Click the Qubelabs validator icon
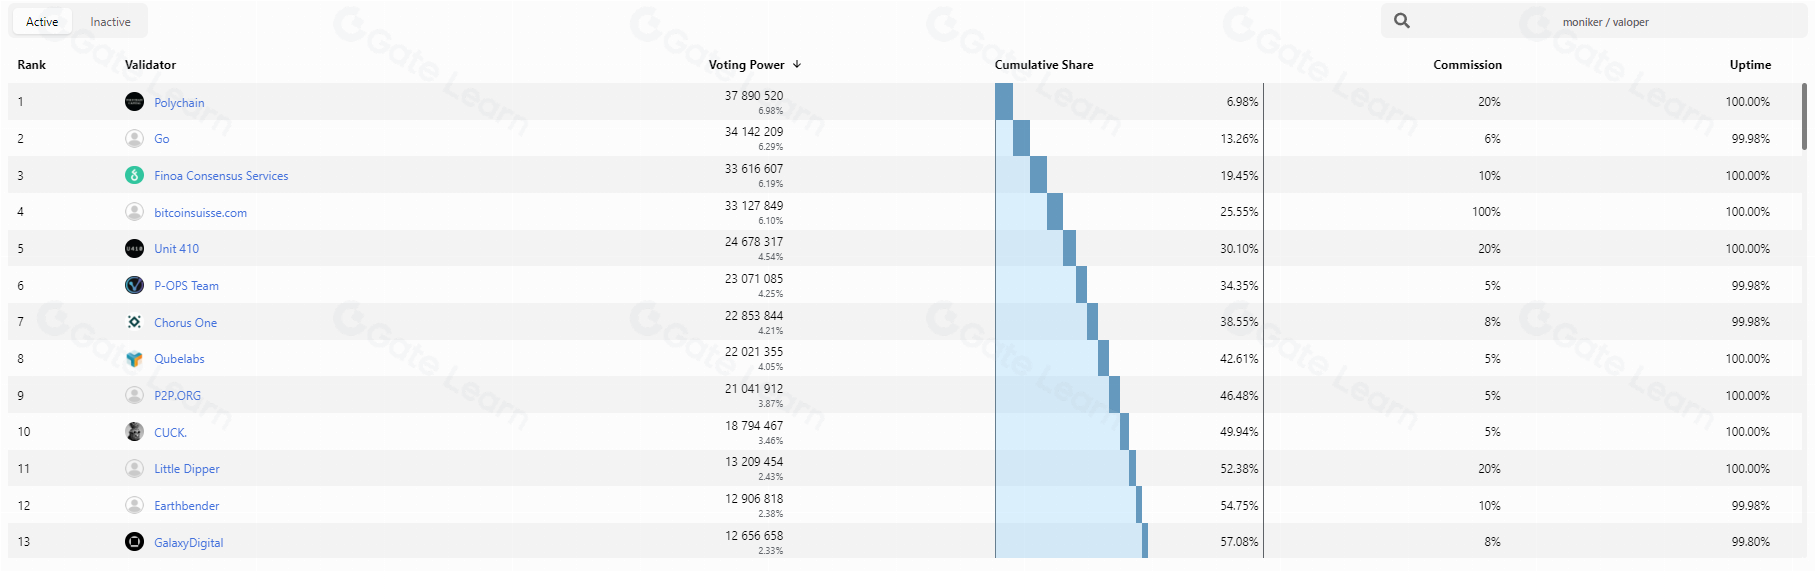 click(x=134, y=358)
